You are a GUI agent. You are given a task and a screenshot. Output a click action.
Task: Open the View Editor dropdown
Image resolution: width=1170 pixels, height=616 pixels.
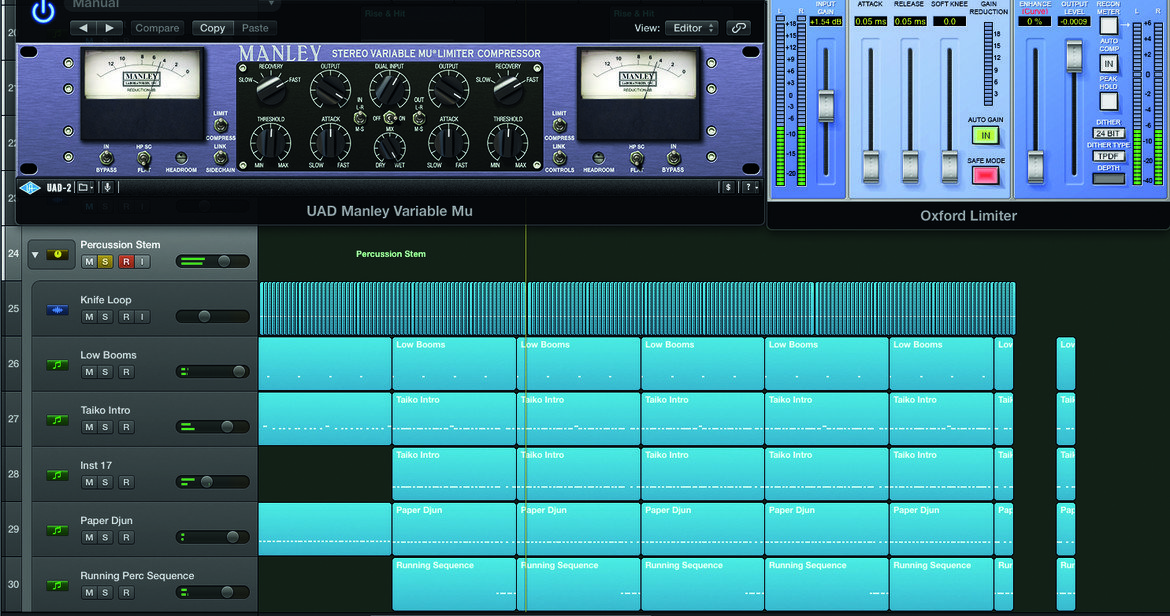point(692,28)
